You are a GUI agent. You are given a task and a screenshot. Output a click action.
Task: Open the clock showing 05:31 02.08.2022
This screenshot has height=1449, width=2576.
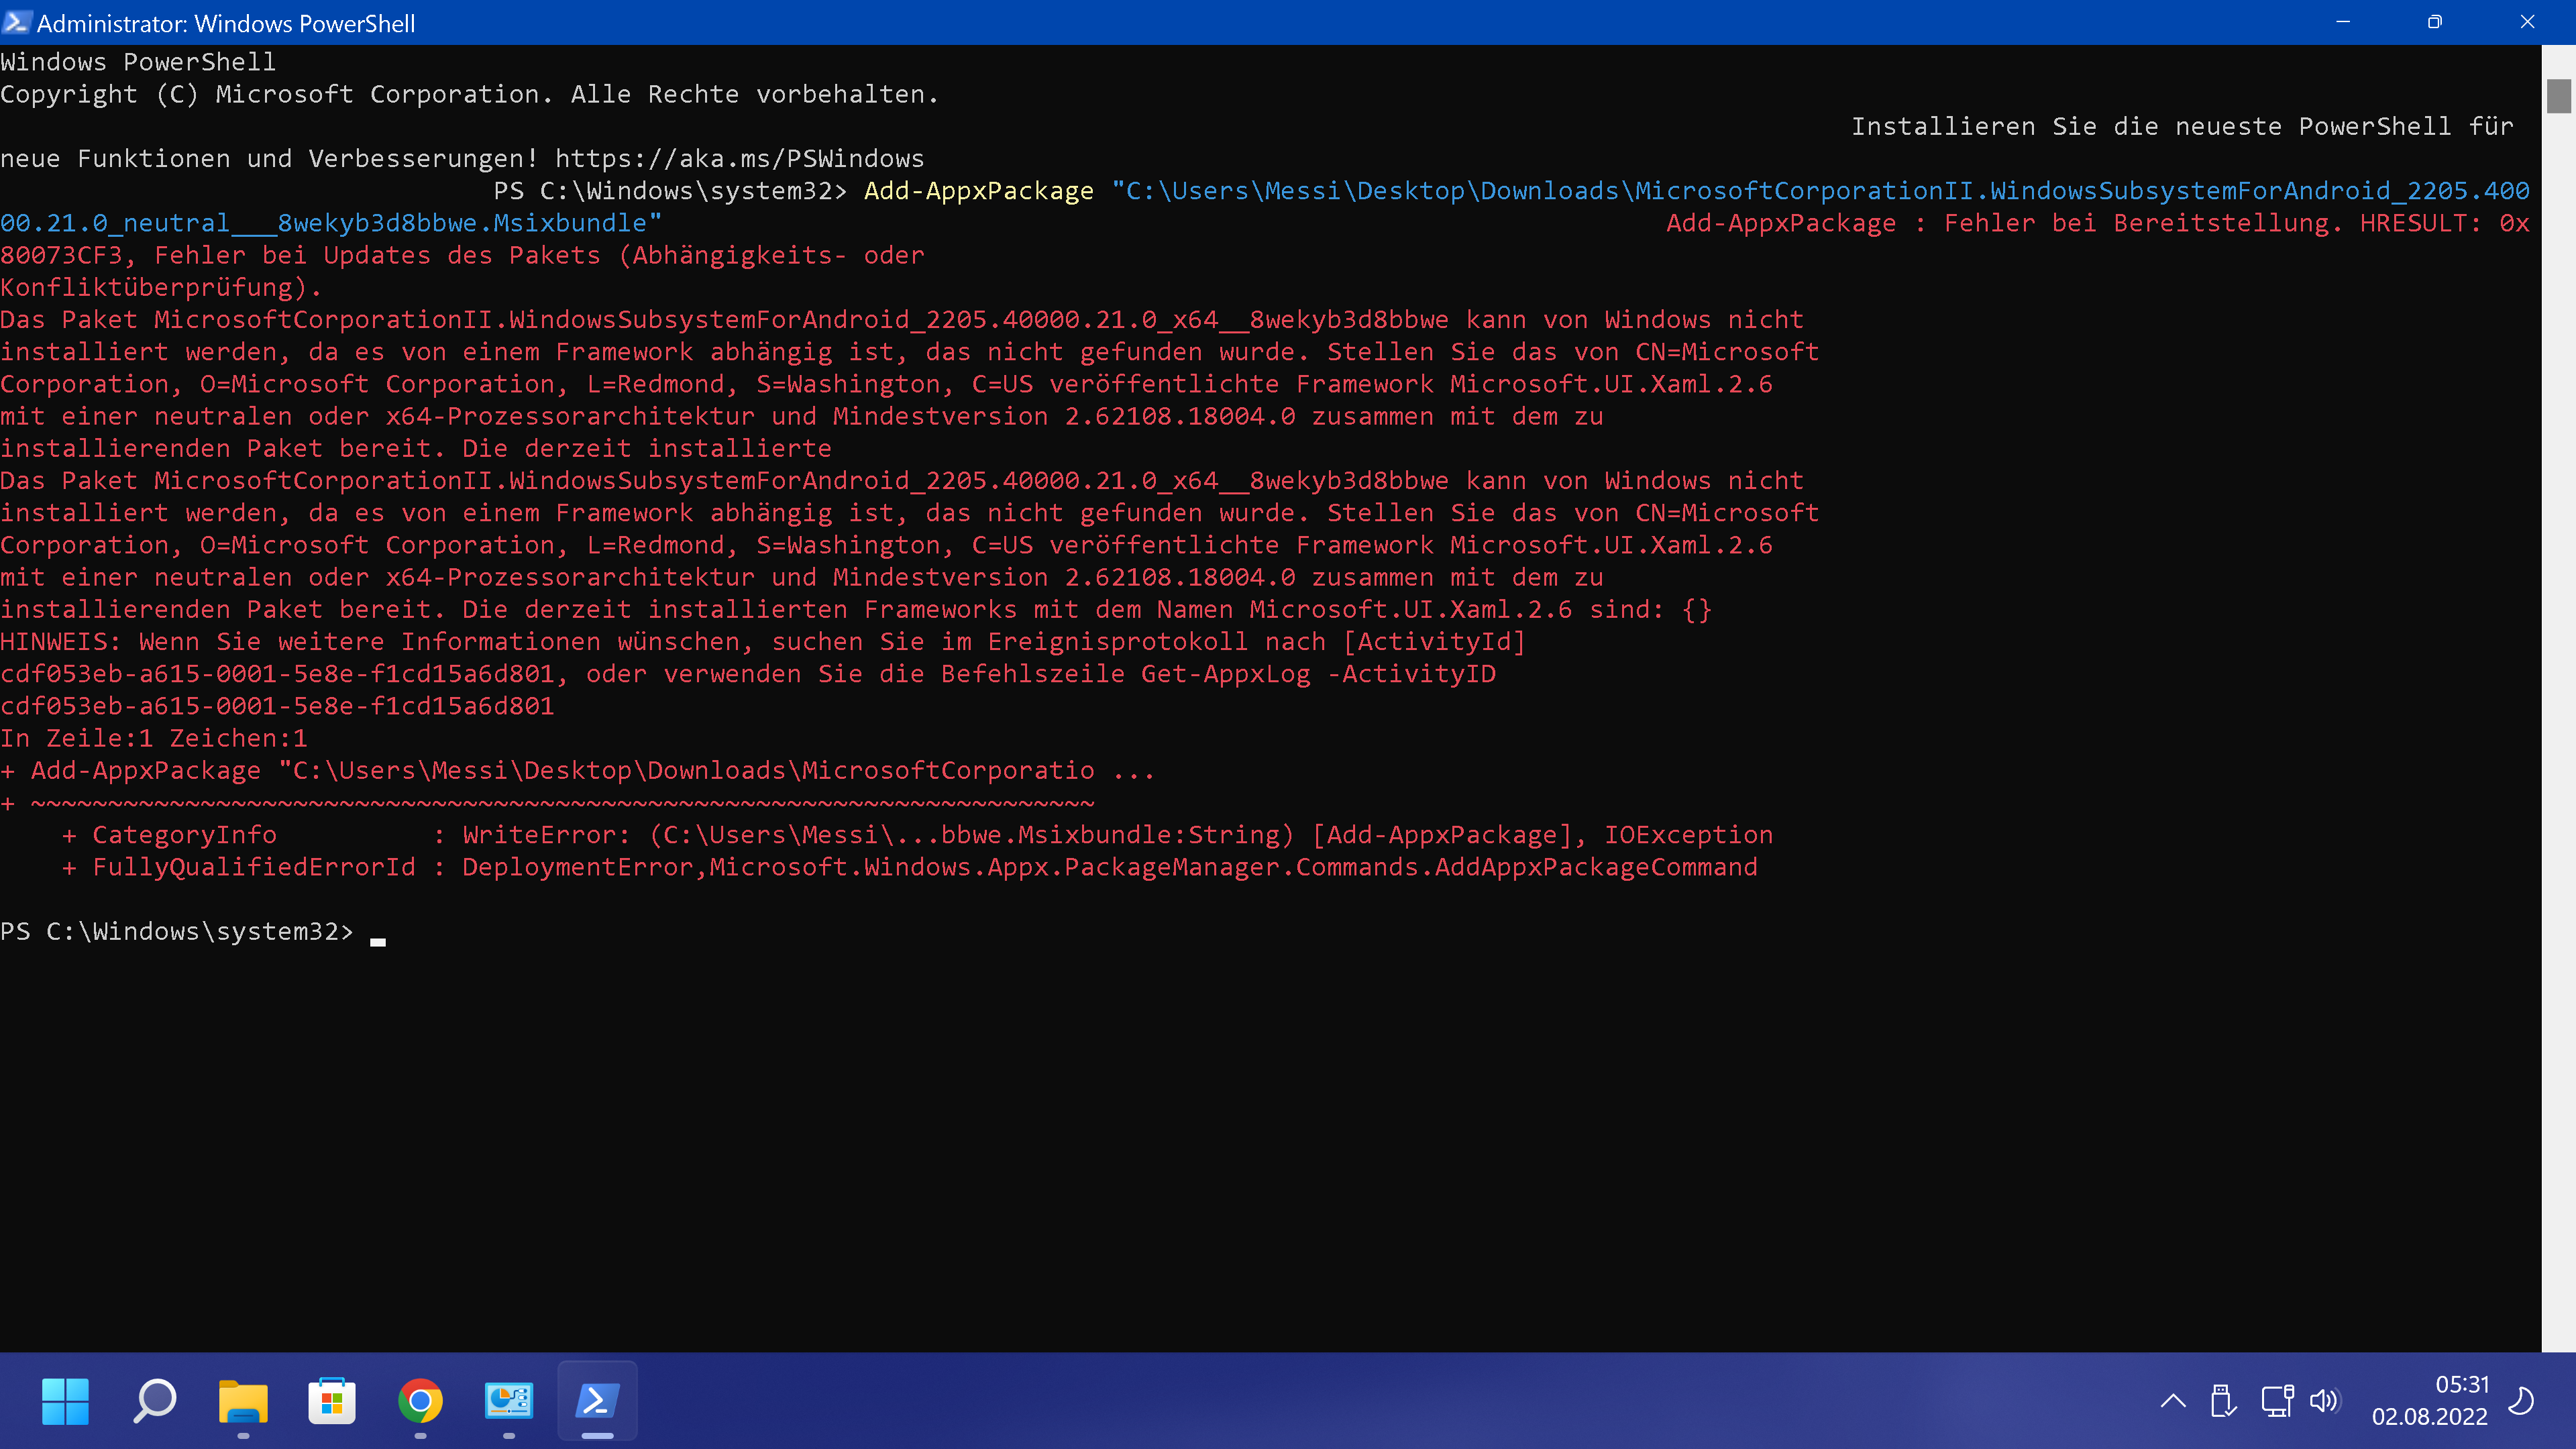(2429, 1400)
